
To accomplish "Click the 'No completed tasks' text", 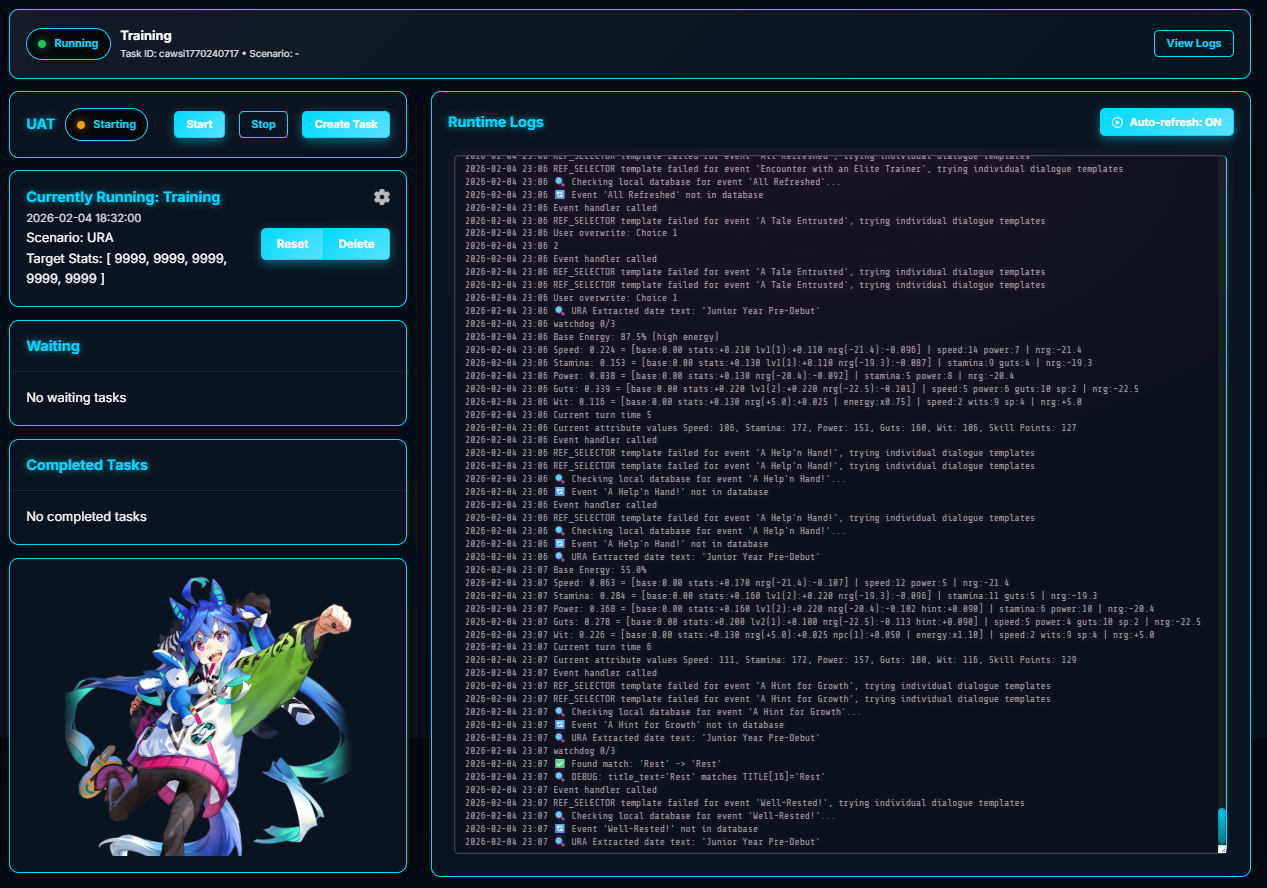I will click(x=86, y=517).
